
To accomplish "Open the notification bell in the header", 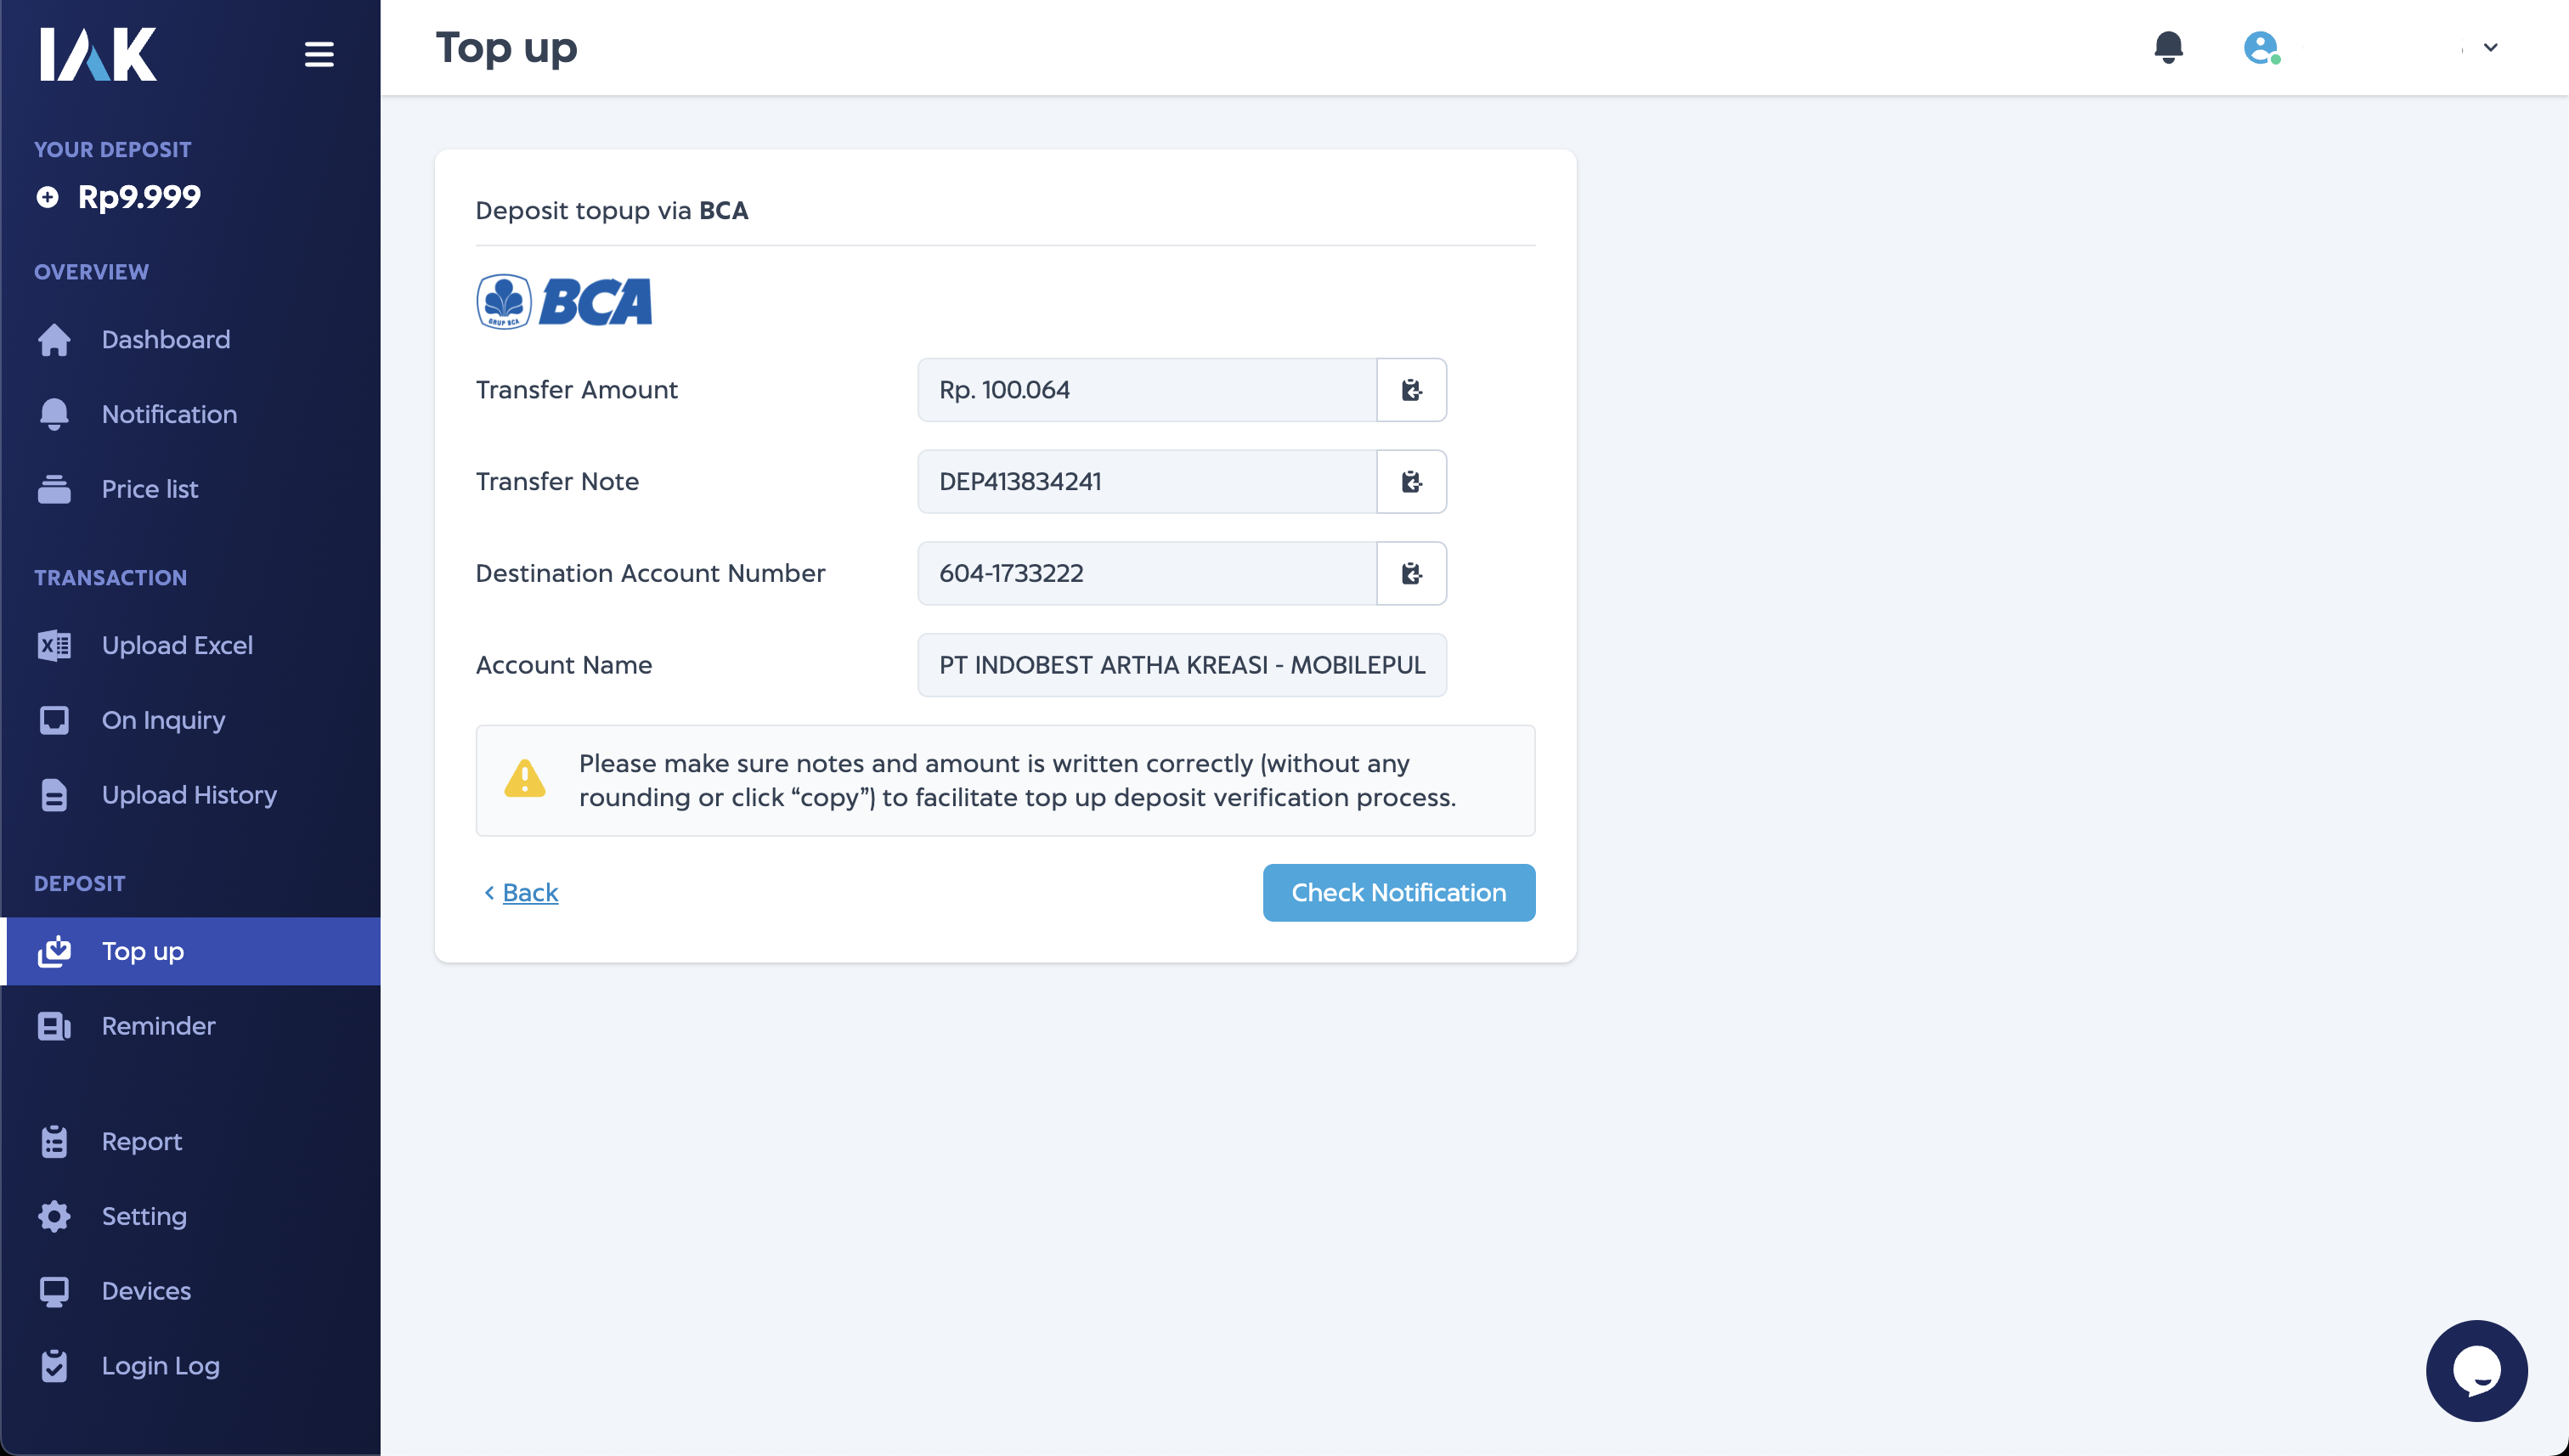I will pyautogui.click(x=2169, y=47).
